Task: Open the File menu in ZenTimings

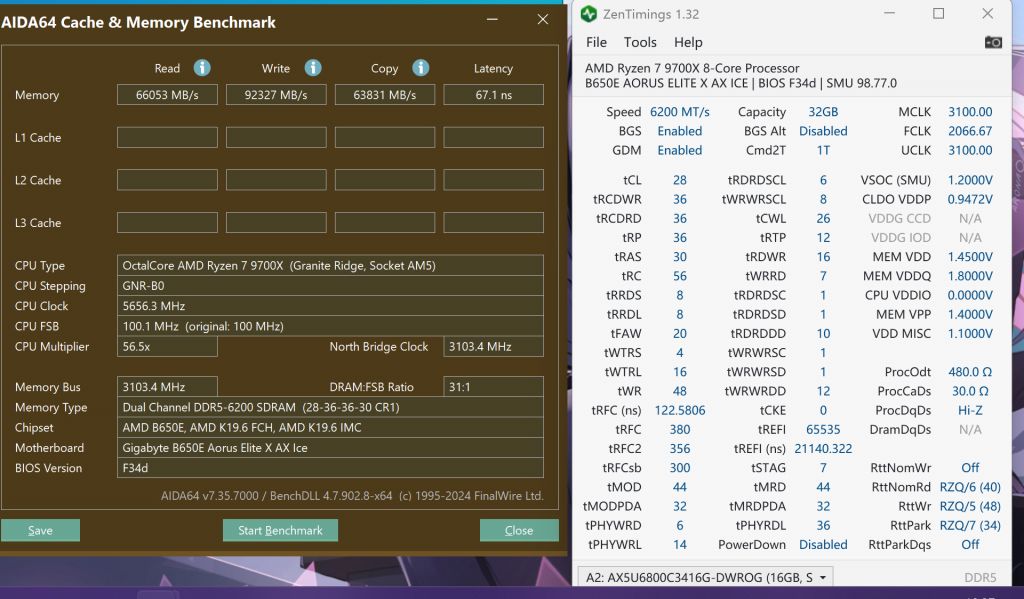Action: pos(596,42)
